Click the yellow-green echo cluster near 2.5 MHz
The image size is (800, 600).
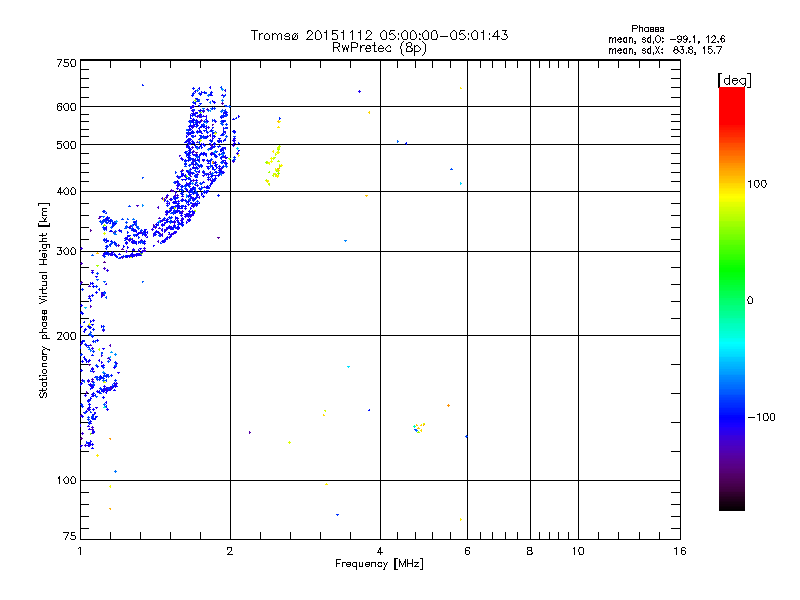pyautogui.click(x=274, y=165)
